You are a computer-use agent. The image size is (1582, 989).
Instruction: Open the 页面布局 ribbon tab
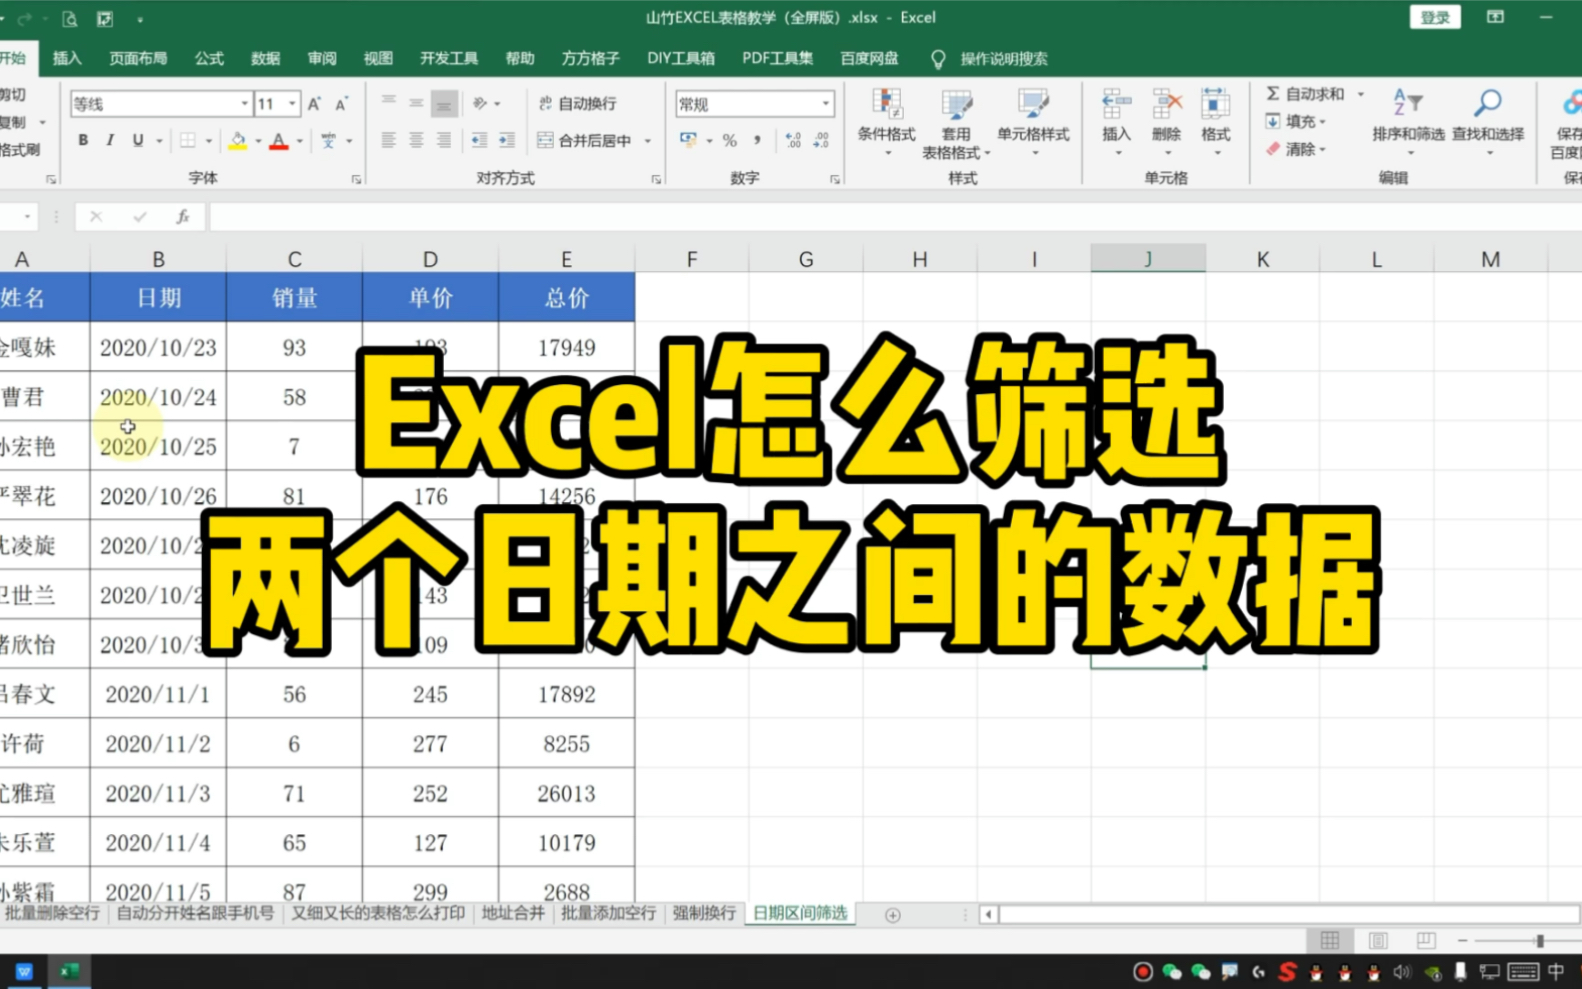tap(138, 58)
